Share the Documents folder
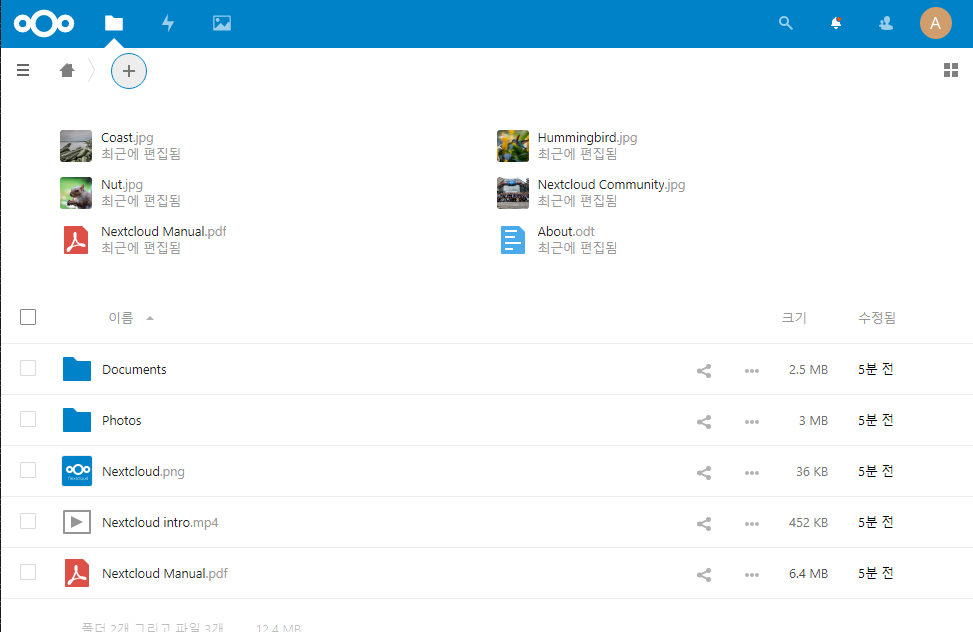The width and height of the screenshot is (973, 632). point(704,371)
